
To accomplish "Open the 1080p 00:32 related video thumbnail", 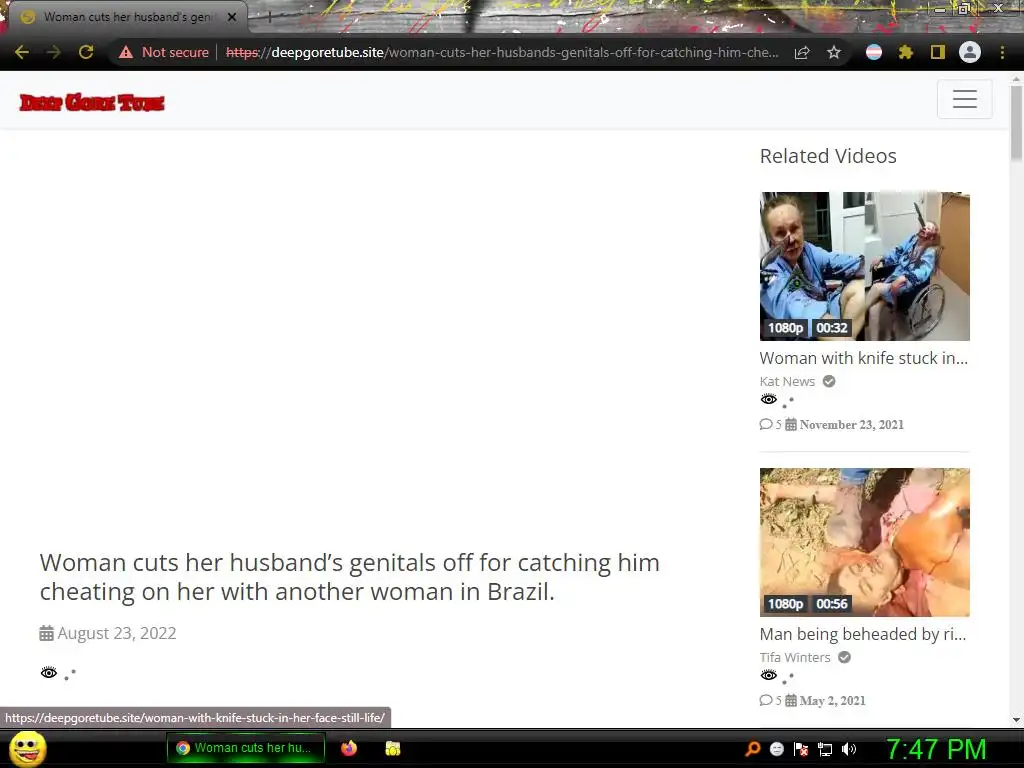I will pos(865,266).
